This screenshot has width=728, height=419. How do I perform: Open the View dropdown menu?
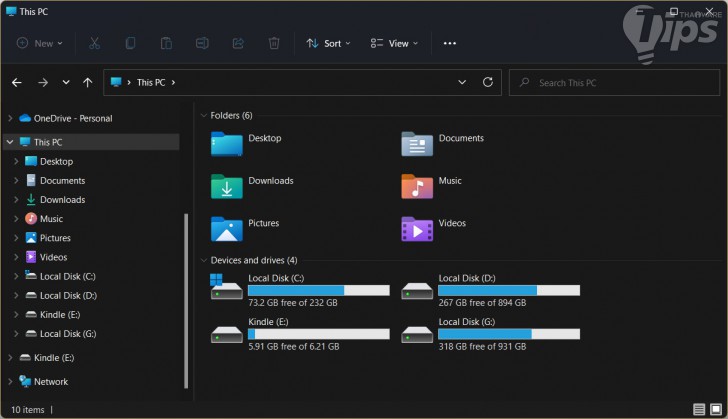[394, 43]
